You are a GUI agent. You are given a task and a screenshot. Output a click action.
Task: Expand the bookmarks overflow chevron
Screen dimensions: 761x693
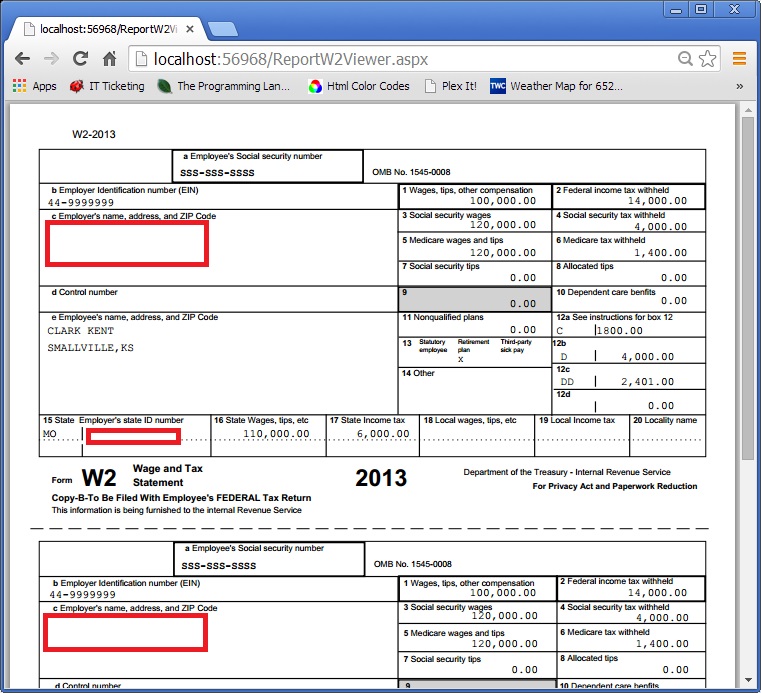click(x=740, y=86)
